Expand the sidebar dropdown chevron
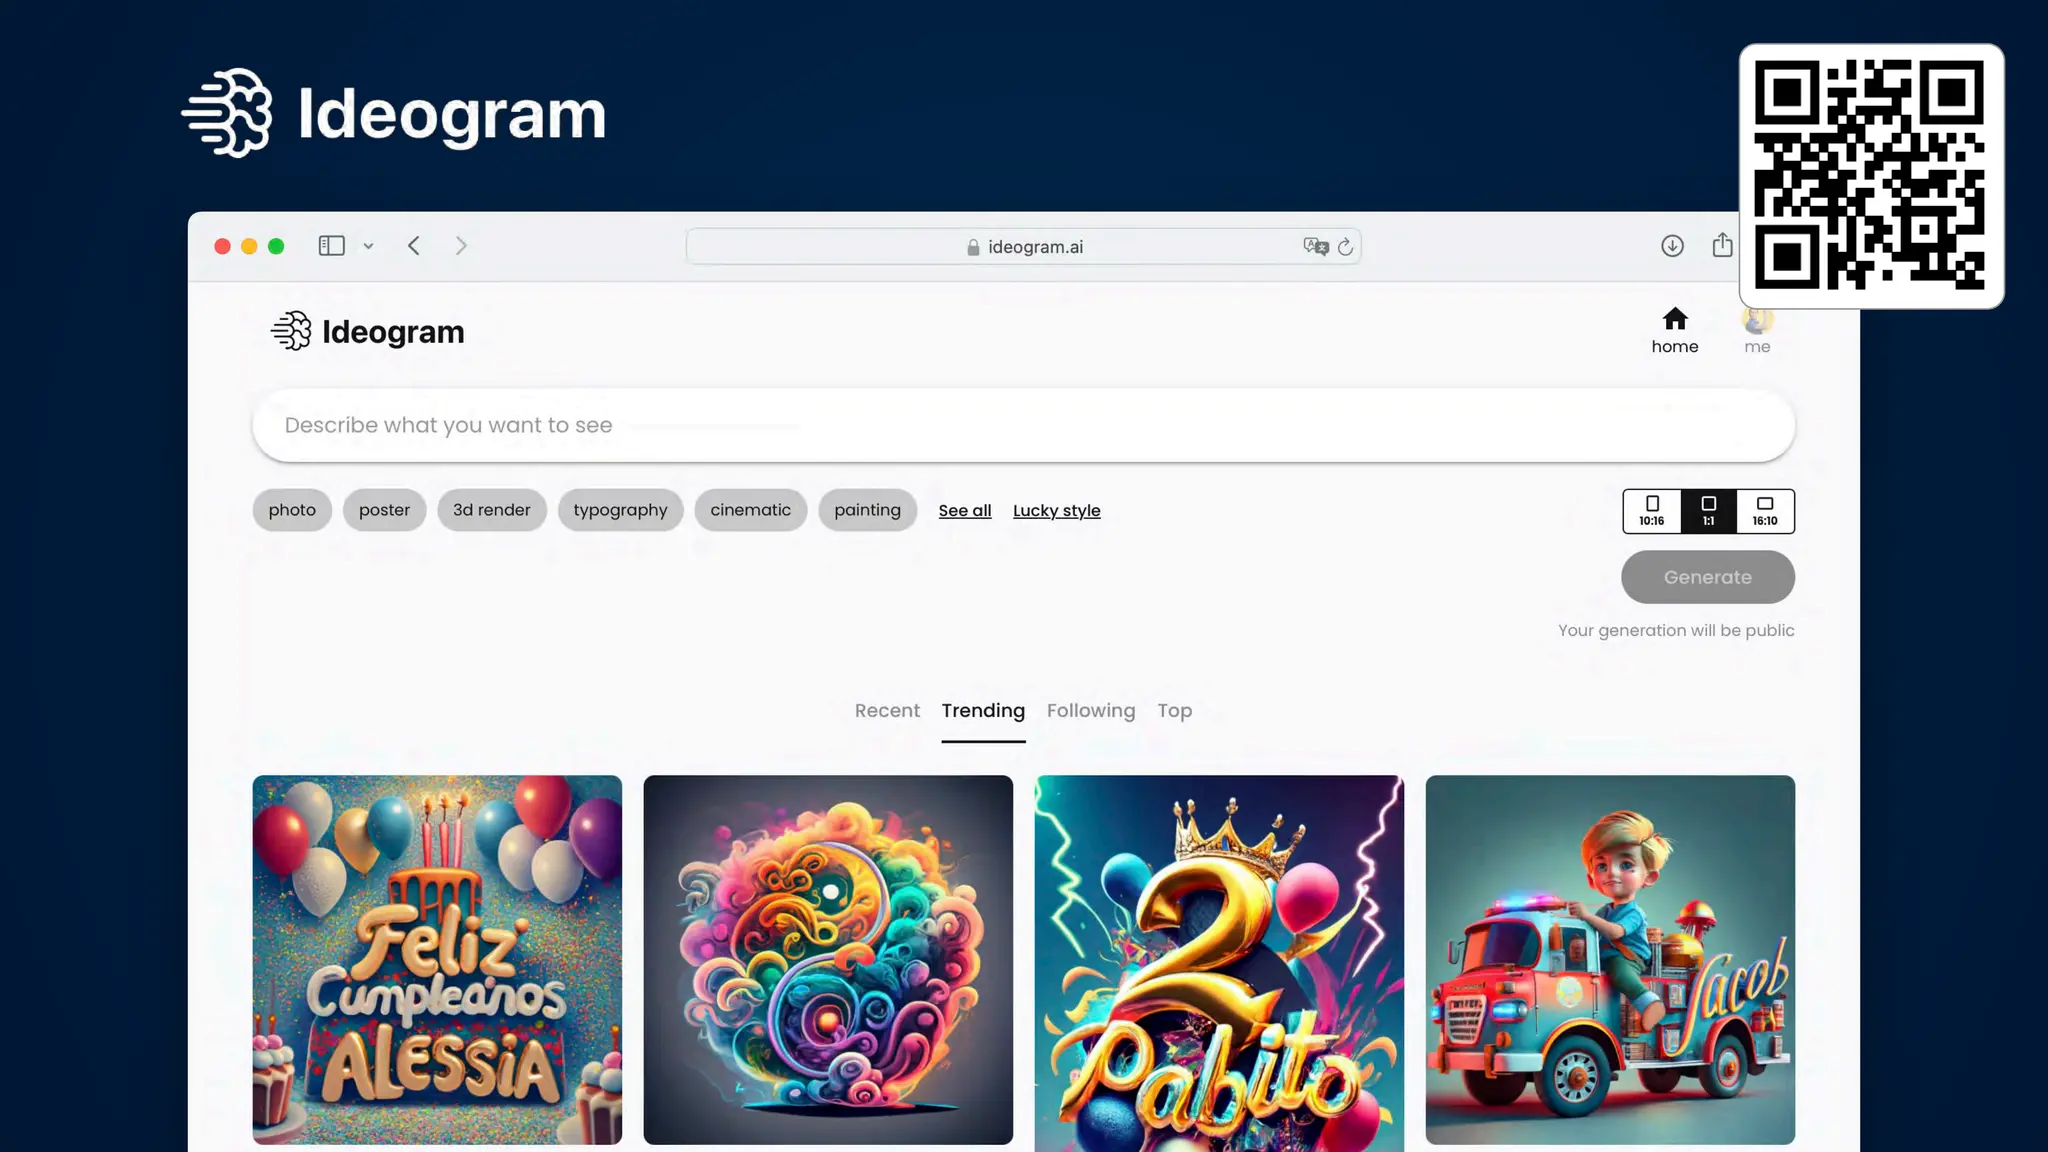Image resolution: width=2048 pixels, height=1152 pixels. point(368,246)
